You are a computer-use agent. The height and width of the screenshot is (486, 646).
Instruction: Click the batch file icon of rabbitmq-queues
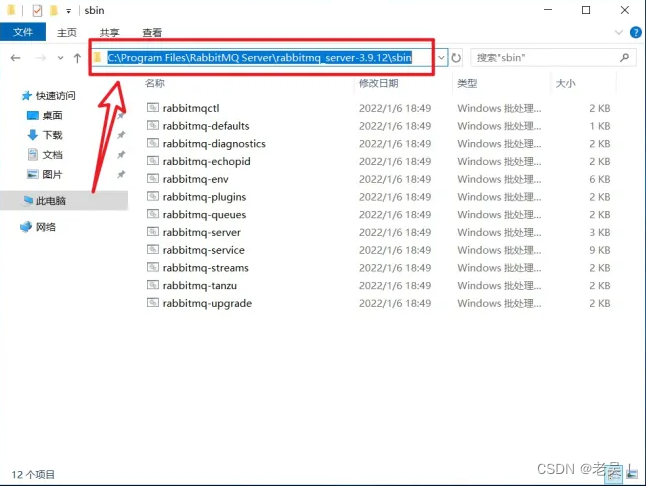153,214
